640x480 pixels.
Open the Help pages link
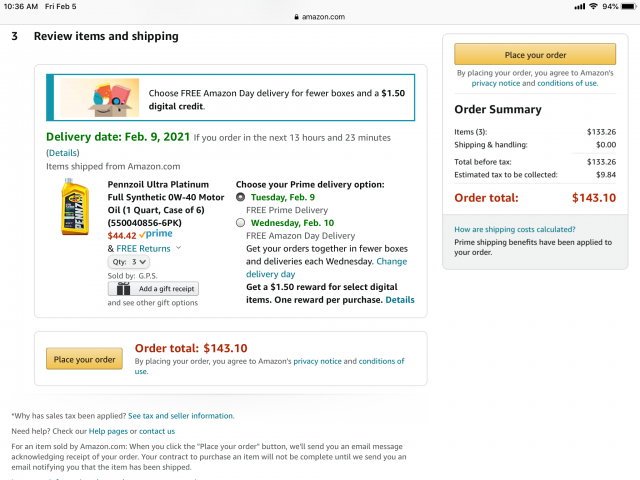[107, 430]
